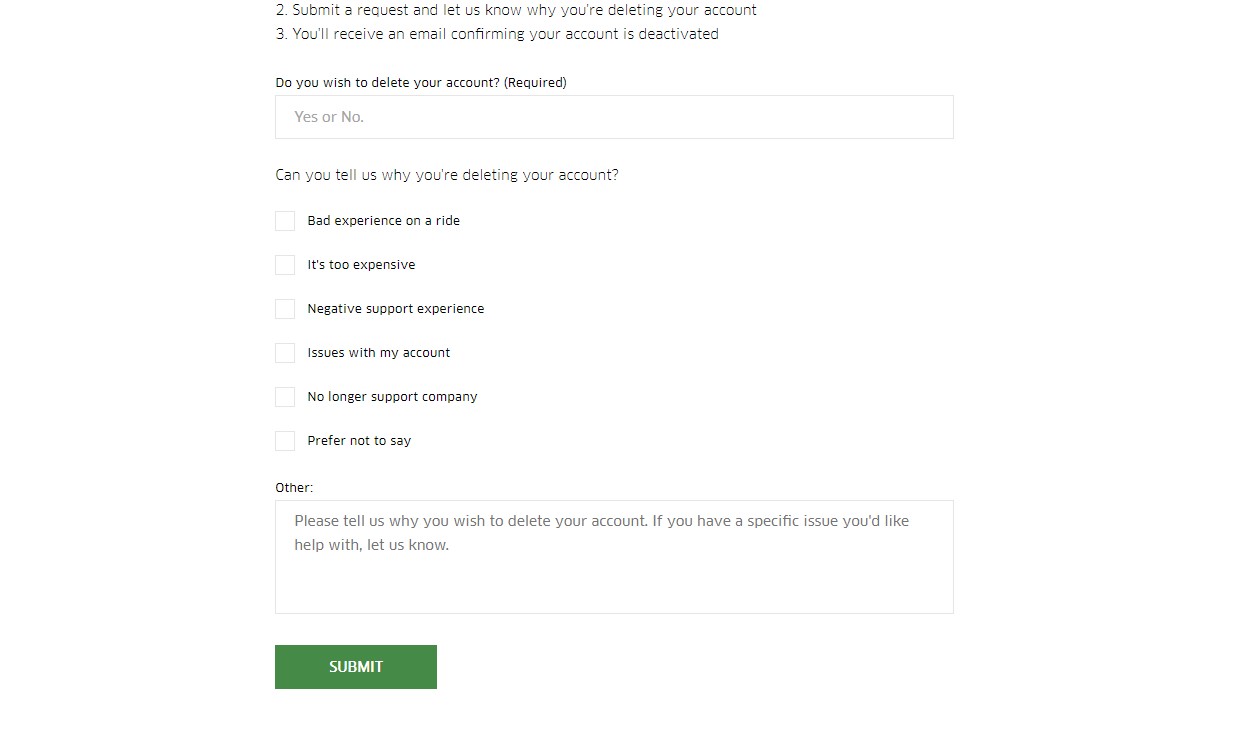
Task: Enable the Negative support experience checkbox
Action: pyautogui.click(x=285, y=309)
